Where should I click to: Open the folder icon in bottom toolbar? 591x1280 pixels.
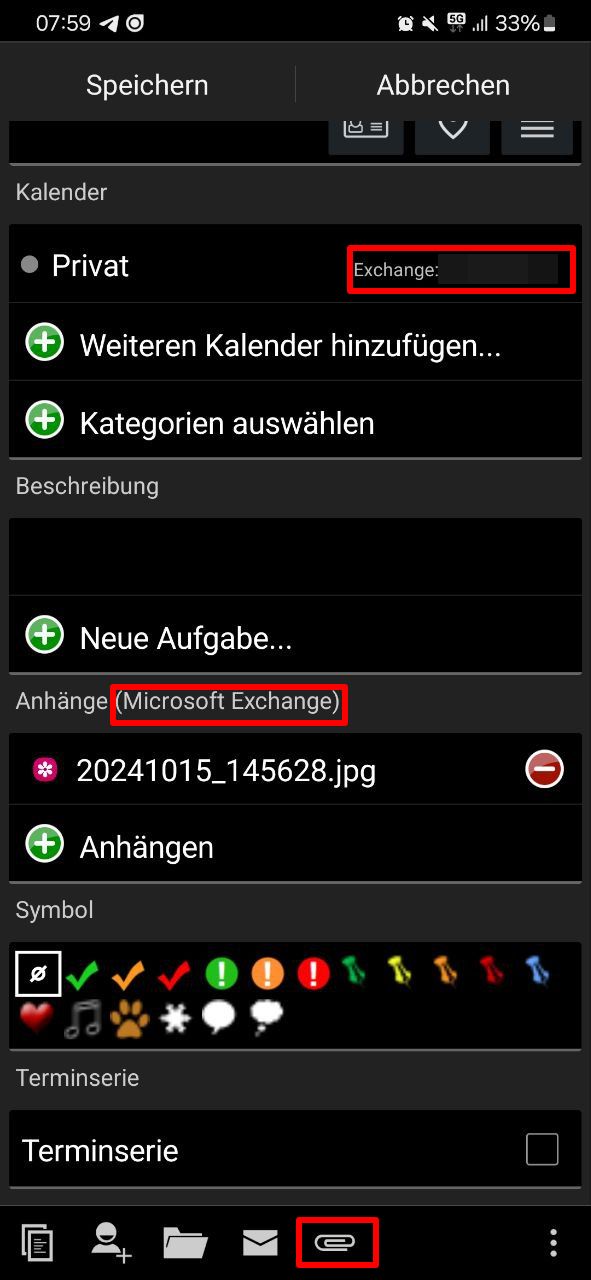click(185, 1242)
